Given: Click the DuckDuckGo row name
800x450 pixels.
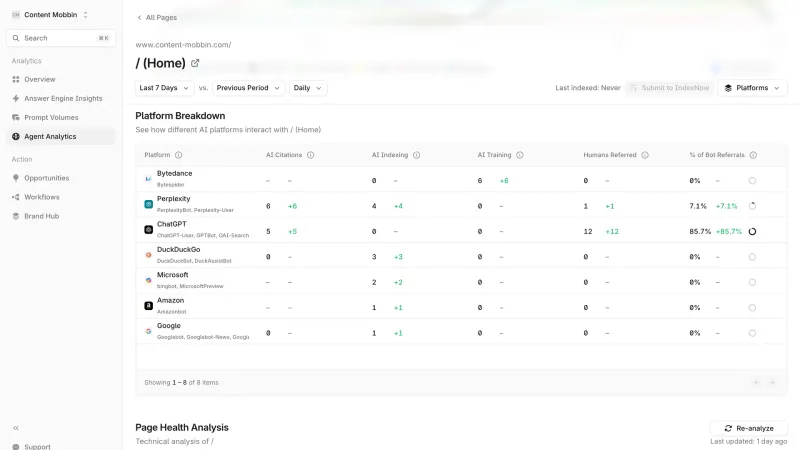Looking at the screenshot, I should point(179,249).
